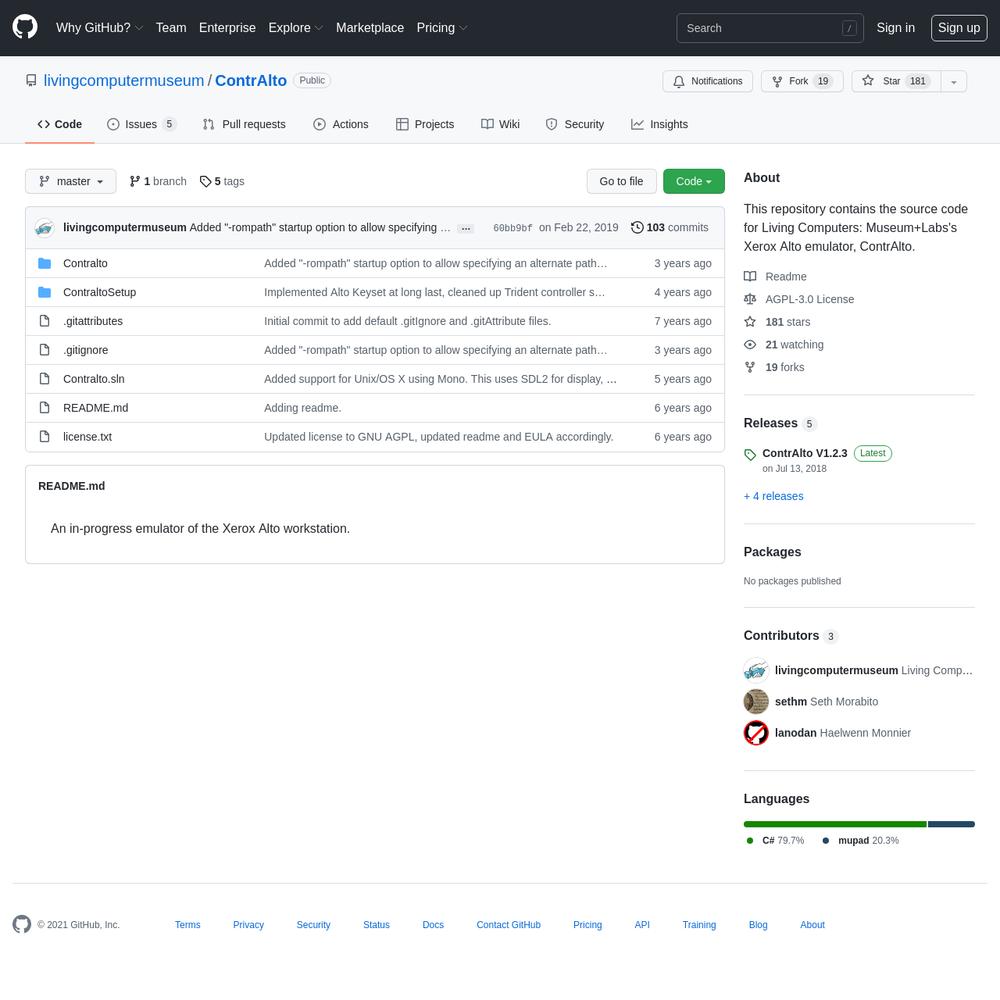The height and width of the screenshot is (1000, 1000).
Task: Click the Contact GitHub footer link
Action: click(508, 925)
